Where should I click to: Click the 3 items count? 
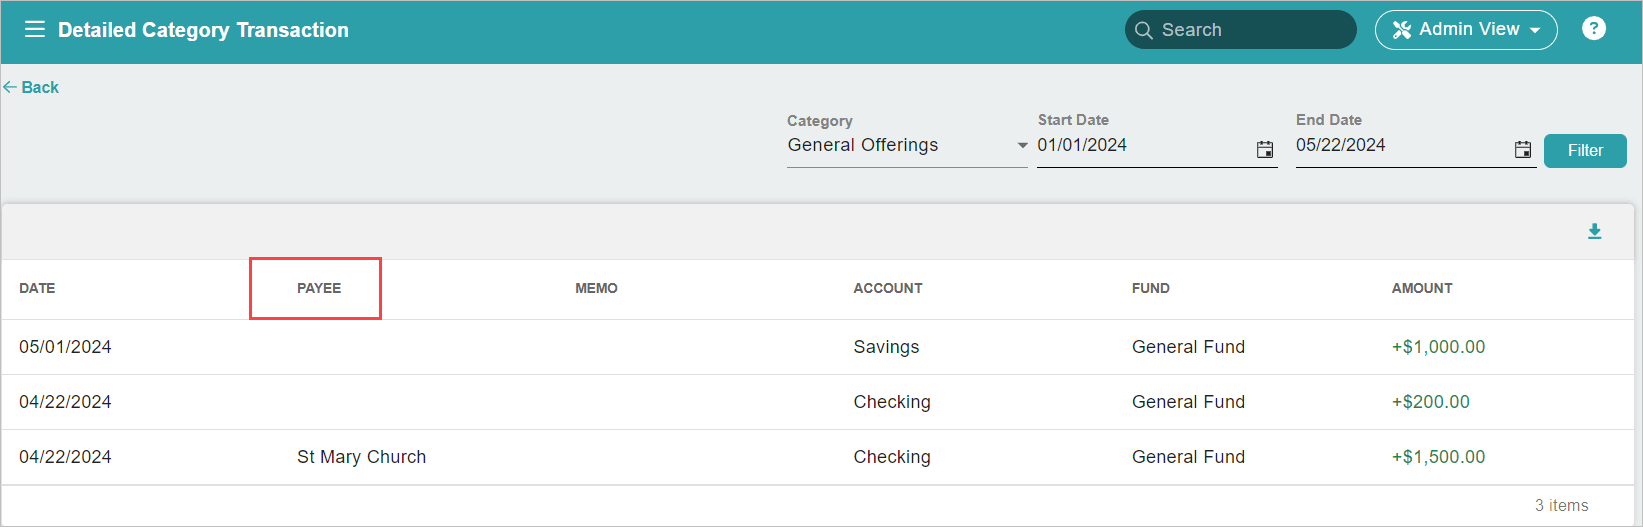tap(1561, 506)
